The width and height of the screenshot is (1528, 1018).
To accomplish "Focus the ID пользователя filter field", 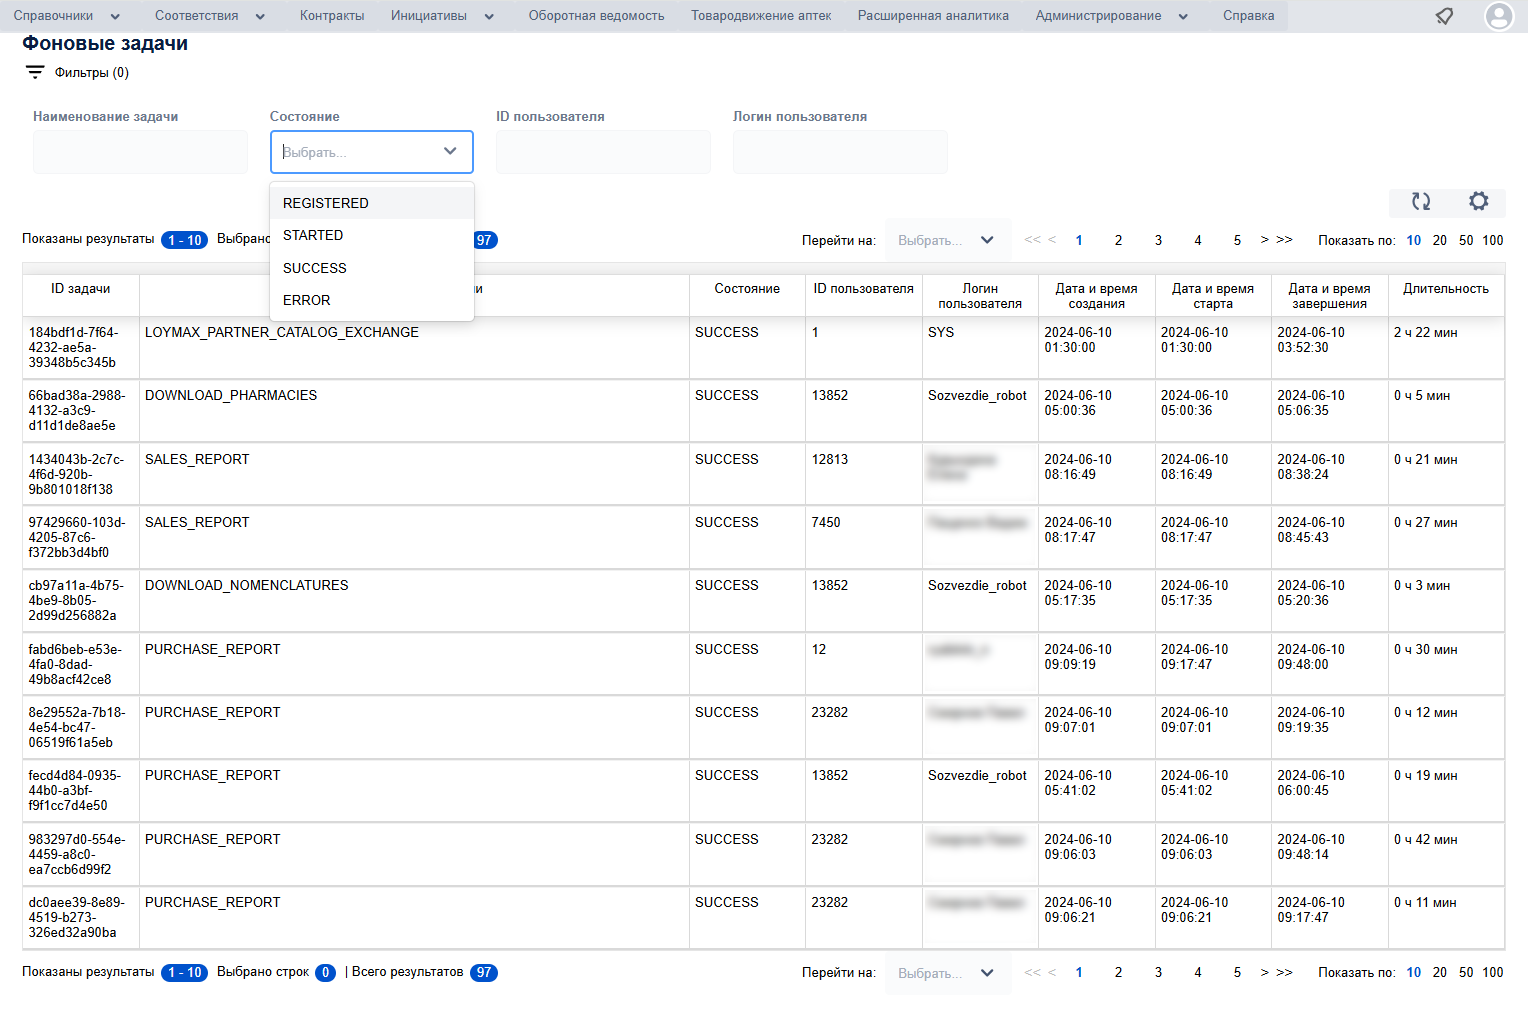I will [x=603, y=152].
